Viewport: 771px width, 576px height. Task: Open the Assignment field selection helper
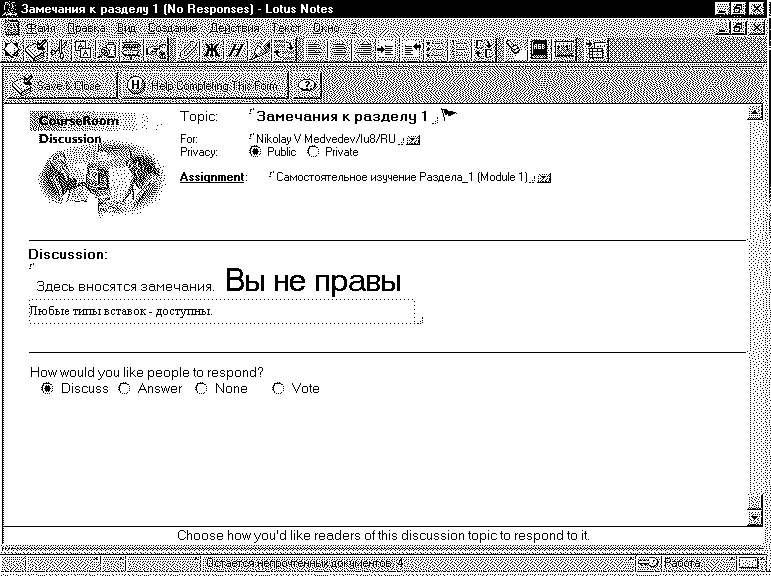[545, 178]
